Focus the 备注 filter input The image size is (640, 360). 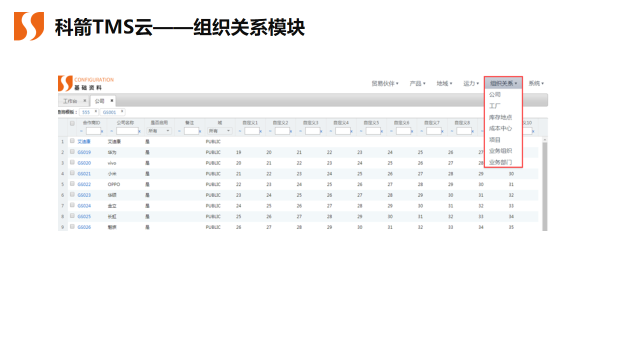[x=191, y=131]
